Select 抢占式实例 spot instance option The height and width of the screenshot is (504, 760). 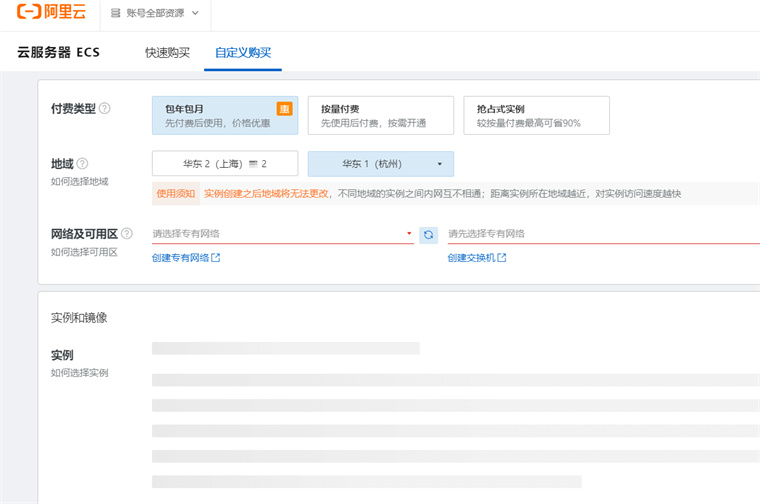(x=536, y=115)
